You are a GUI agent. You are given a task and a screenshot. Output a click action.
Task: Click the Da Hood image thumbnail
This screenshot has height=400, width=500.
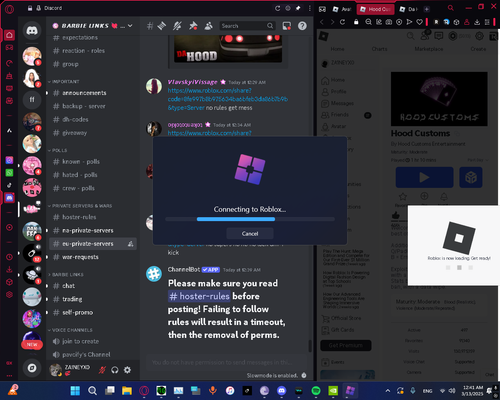[228, 49]
